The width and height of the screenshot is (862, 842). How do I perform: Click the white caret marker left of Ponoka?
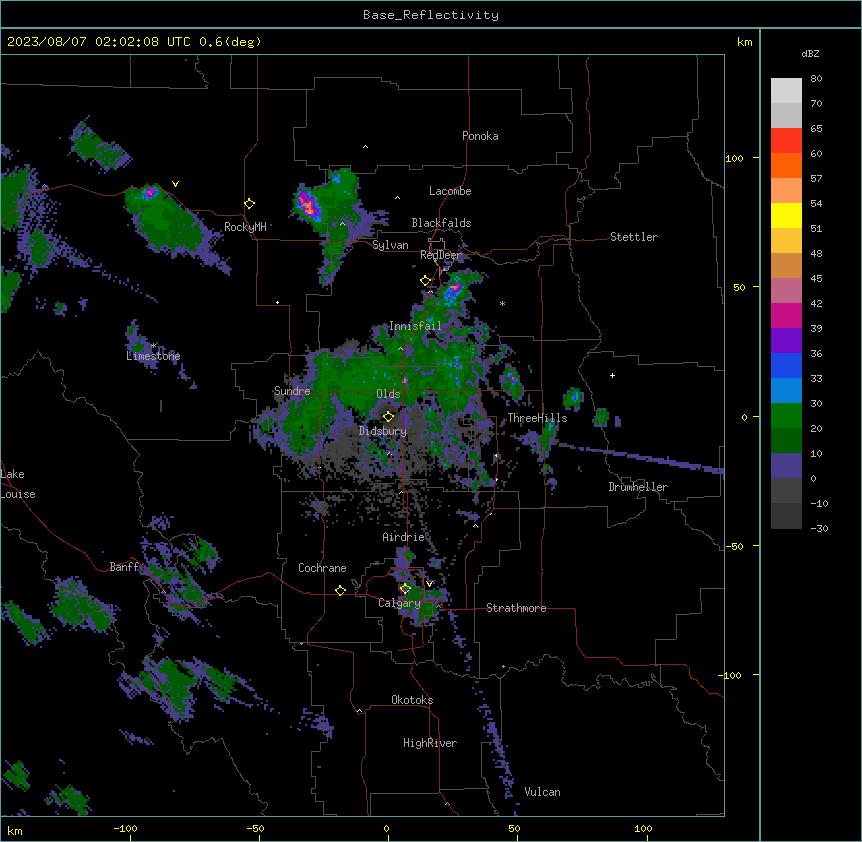pyautogui.click(x=365, y=147)
